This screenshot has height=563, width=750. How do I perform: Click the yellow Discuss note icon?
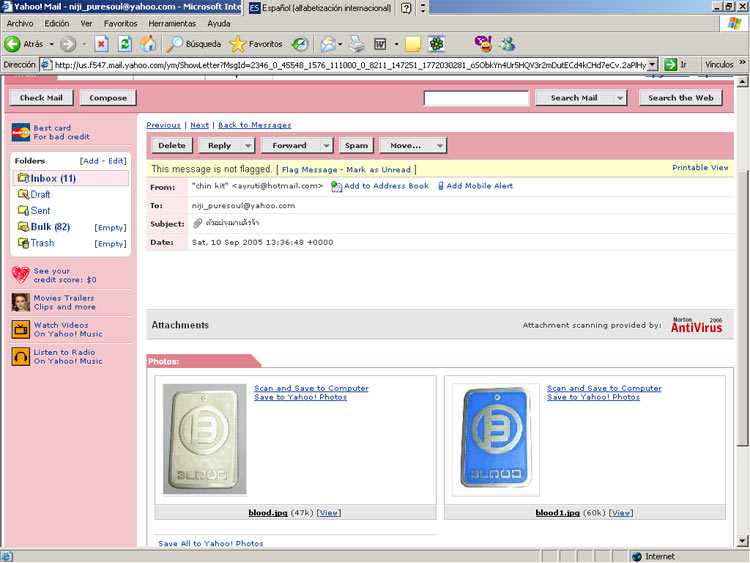pos(413,44)
